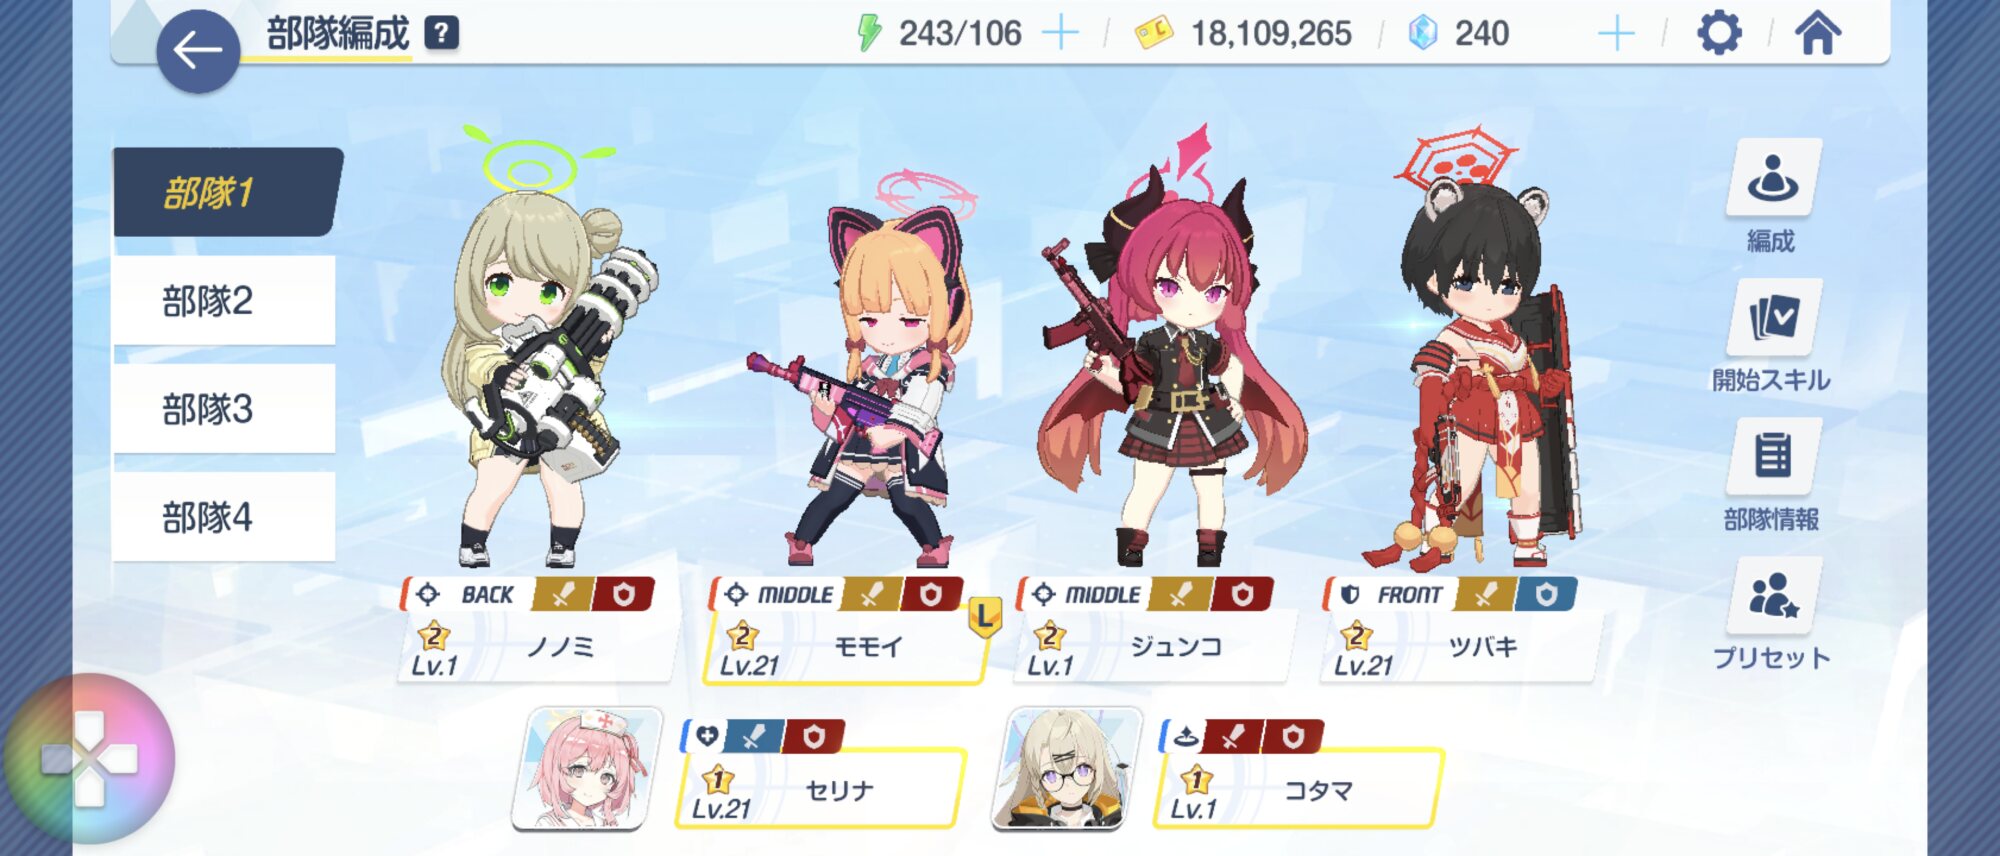This screenshot has width=2000, height=856.
Task: Tap コタマ portrait thumbnail
Action: 1066,768
